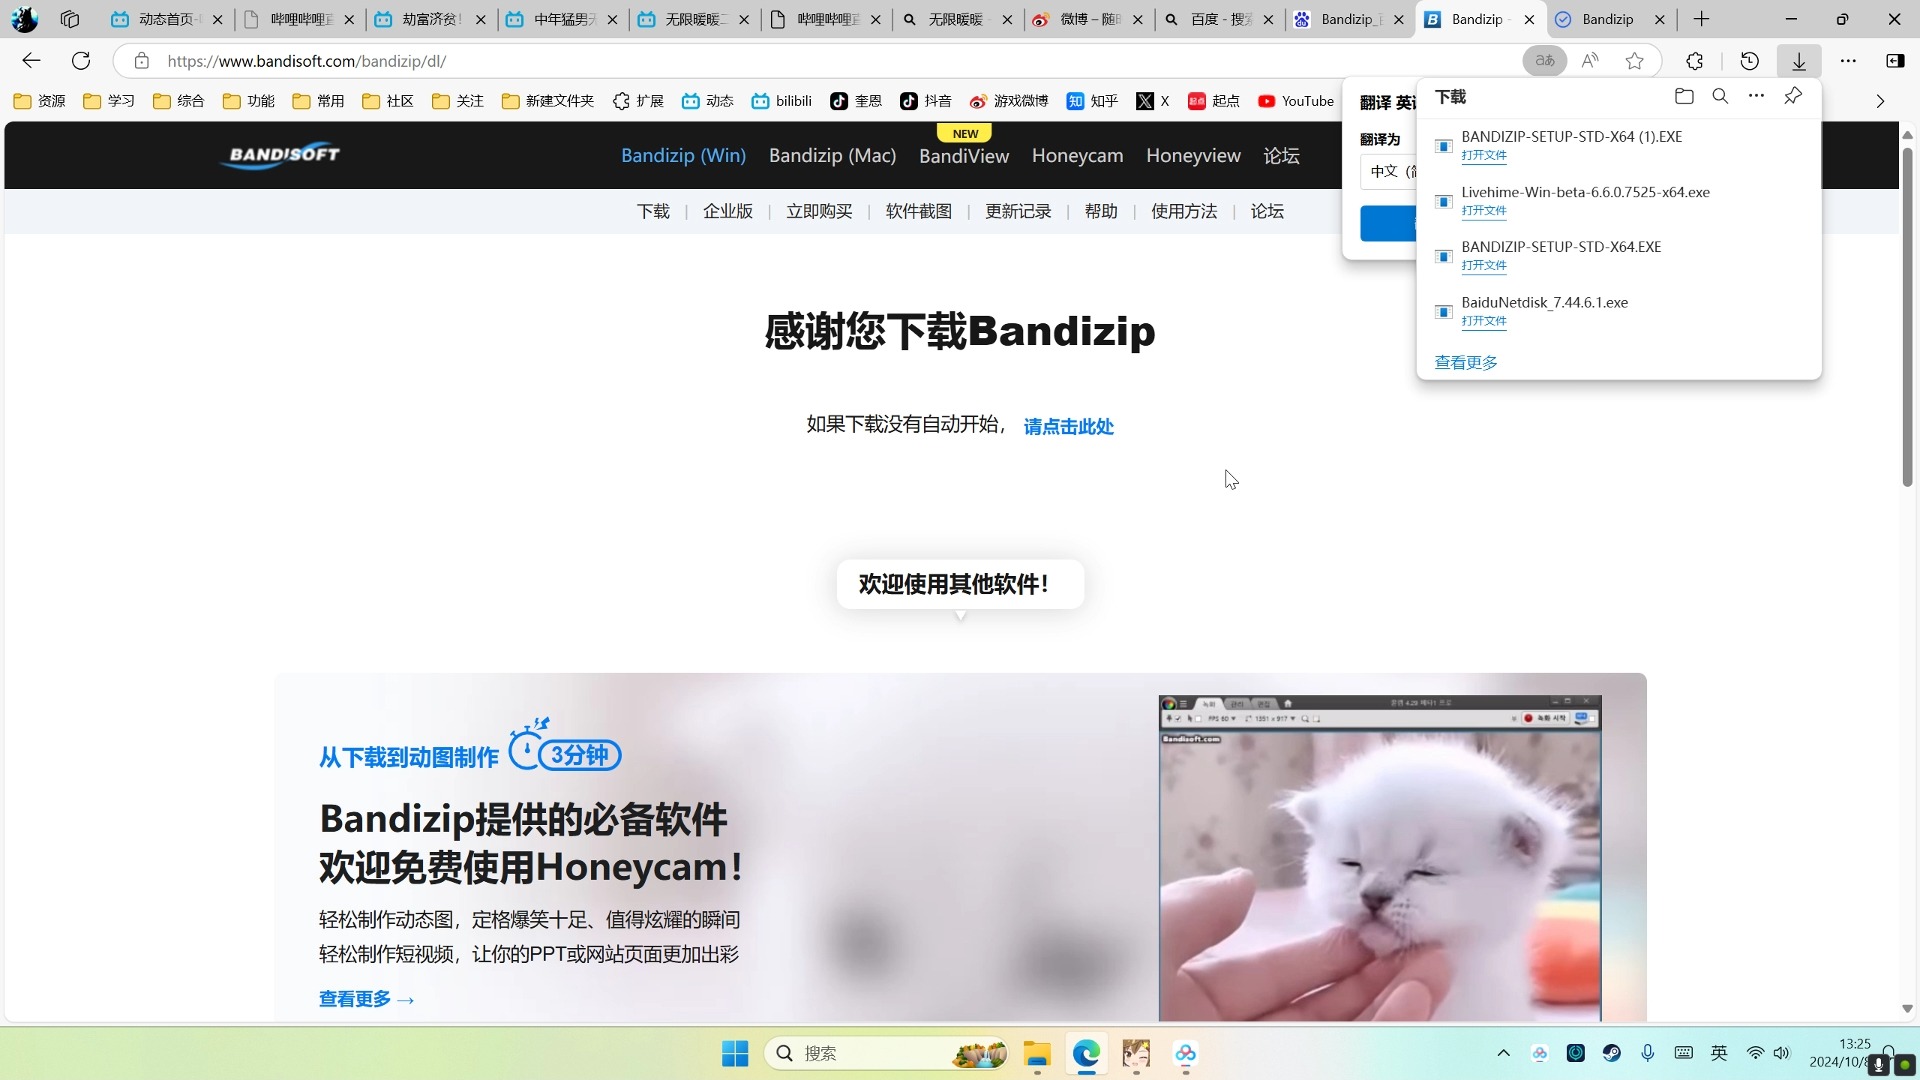The height and width of the screenshot is (1080, 1920).
Task: Click the Honeycam kitten preview image
Action: coord(1380,858)
